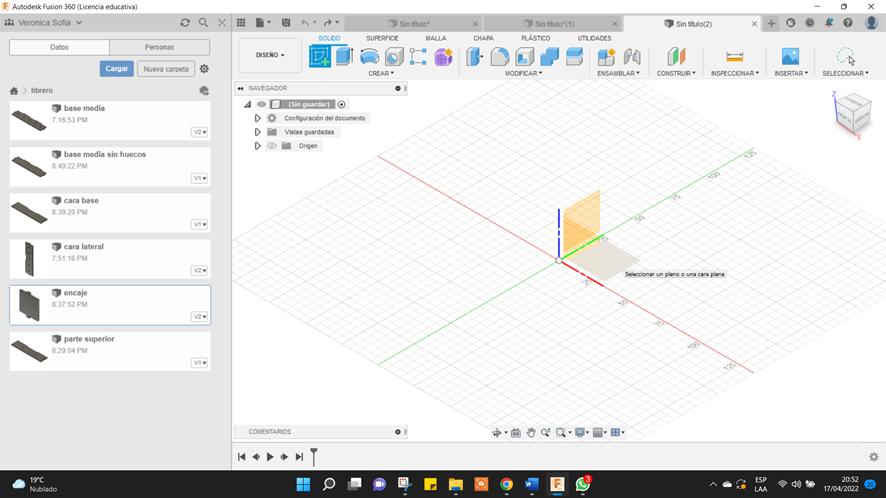Select the Rectangular Pattern tool
Image resolution: width=886 pixels, height=498 pixels.
pyautogui.click(x=418, y=57)
